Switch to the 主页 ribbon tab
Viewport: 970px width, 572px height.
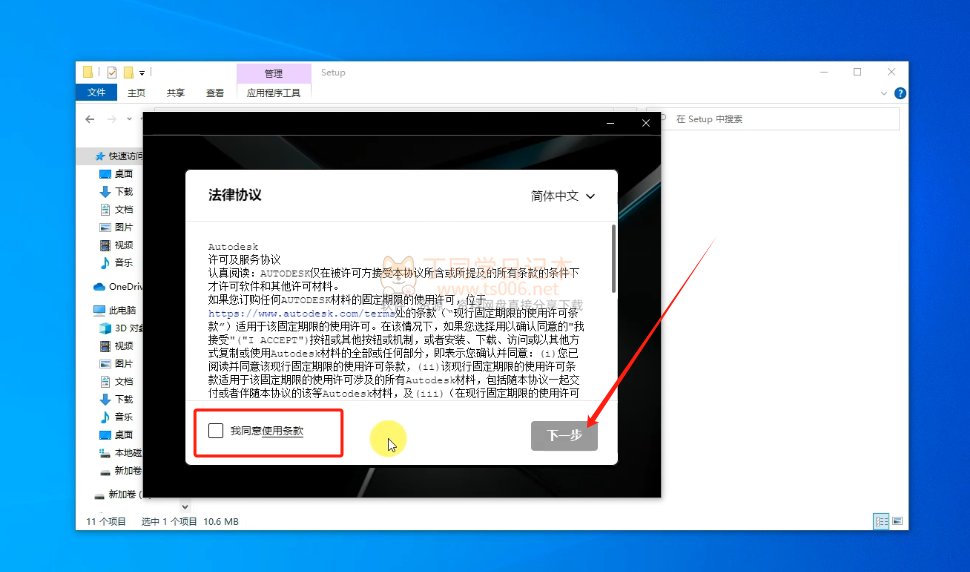(x=136, y=93)
